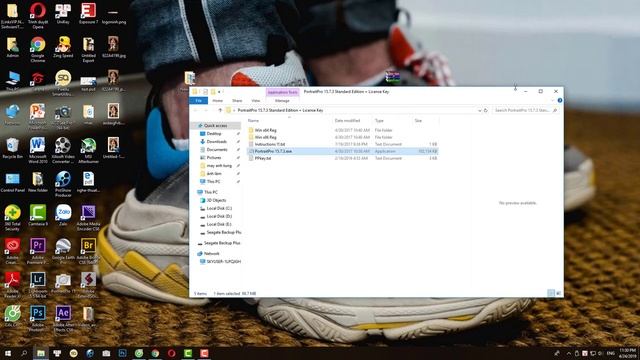Open the Opera browser desktop shortcut
The height and width of the screenshot is (360, 640).
(x=38, y=16)
